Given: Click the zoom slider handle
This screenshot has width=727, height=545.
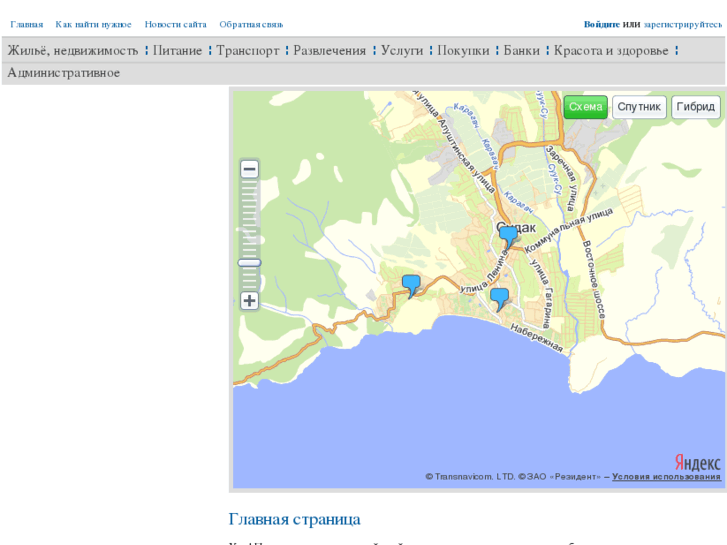Looking at the screenshot, I should [249, 263].
